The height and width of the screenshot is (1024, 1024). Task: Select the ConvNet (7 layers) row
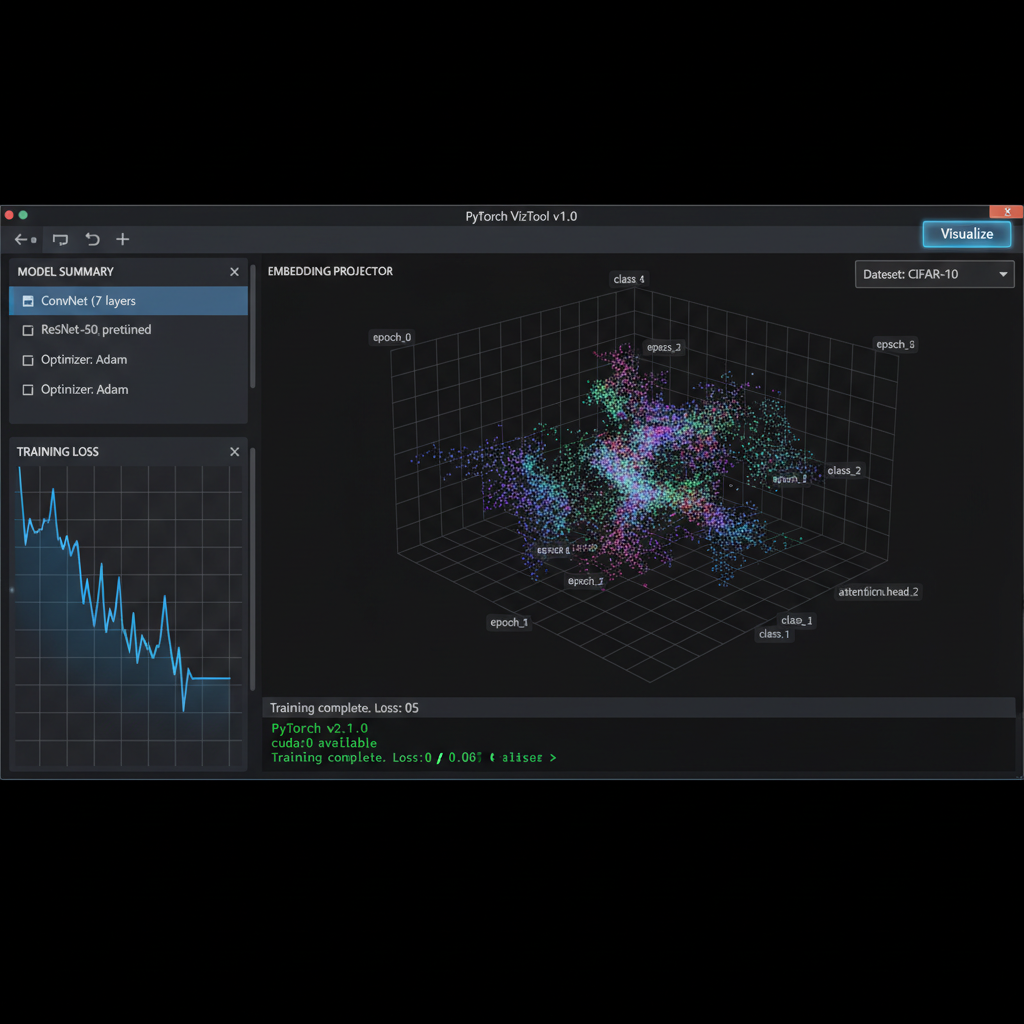pyautogui.click(x=128, y=301)
